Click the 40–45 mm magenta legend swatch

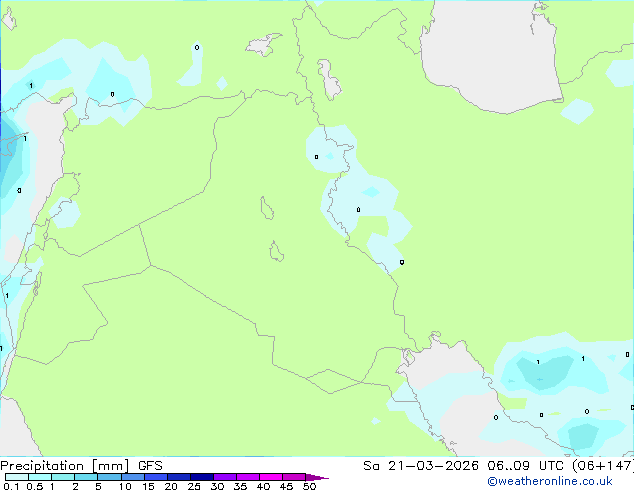coord(271,477)
